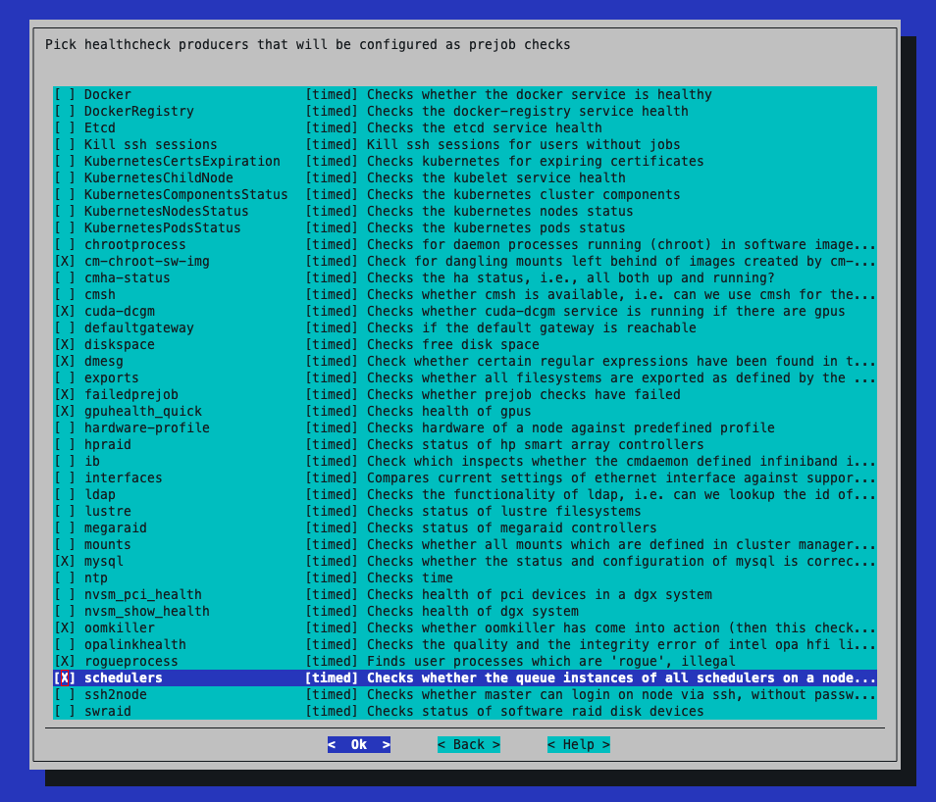The width and height of the screenshot is (936, 802).
Task: Uncheck the selected schedulers checkbox
Action: click(64, 678)
